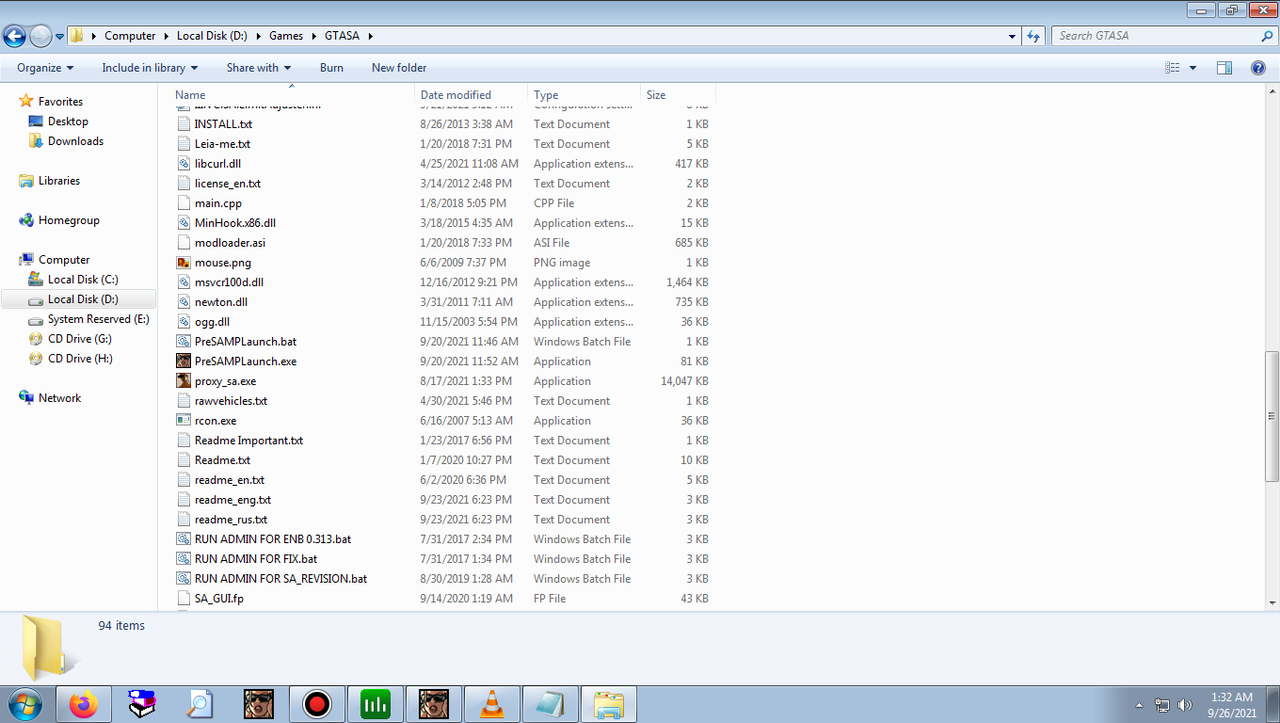Expand the arrow after Computer in the breadcrumb

[x=167, y=36]
